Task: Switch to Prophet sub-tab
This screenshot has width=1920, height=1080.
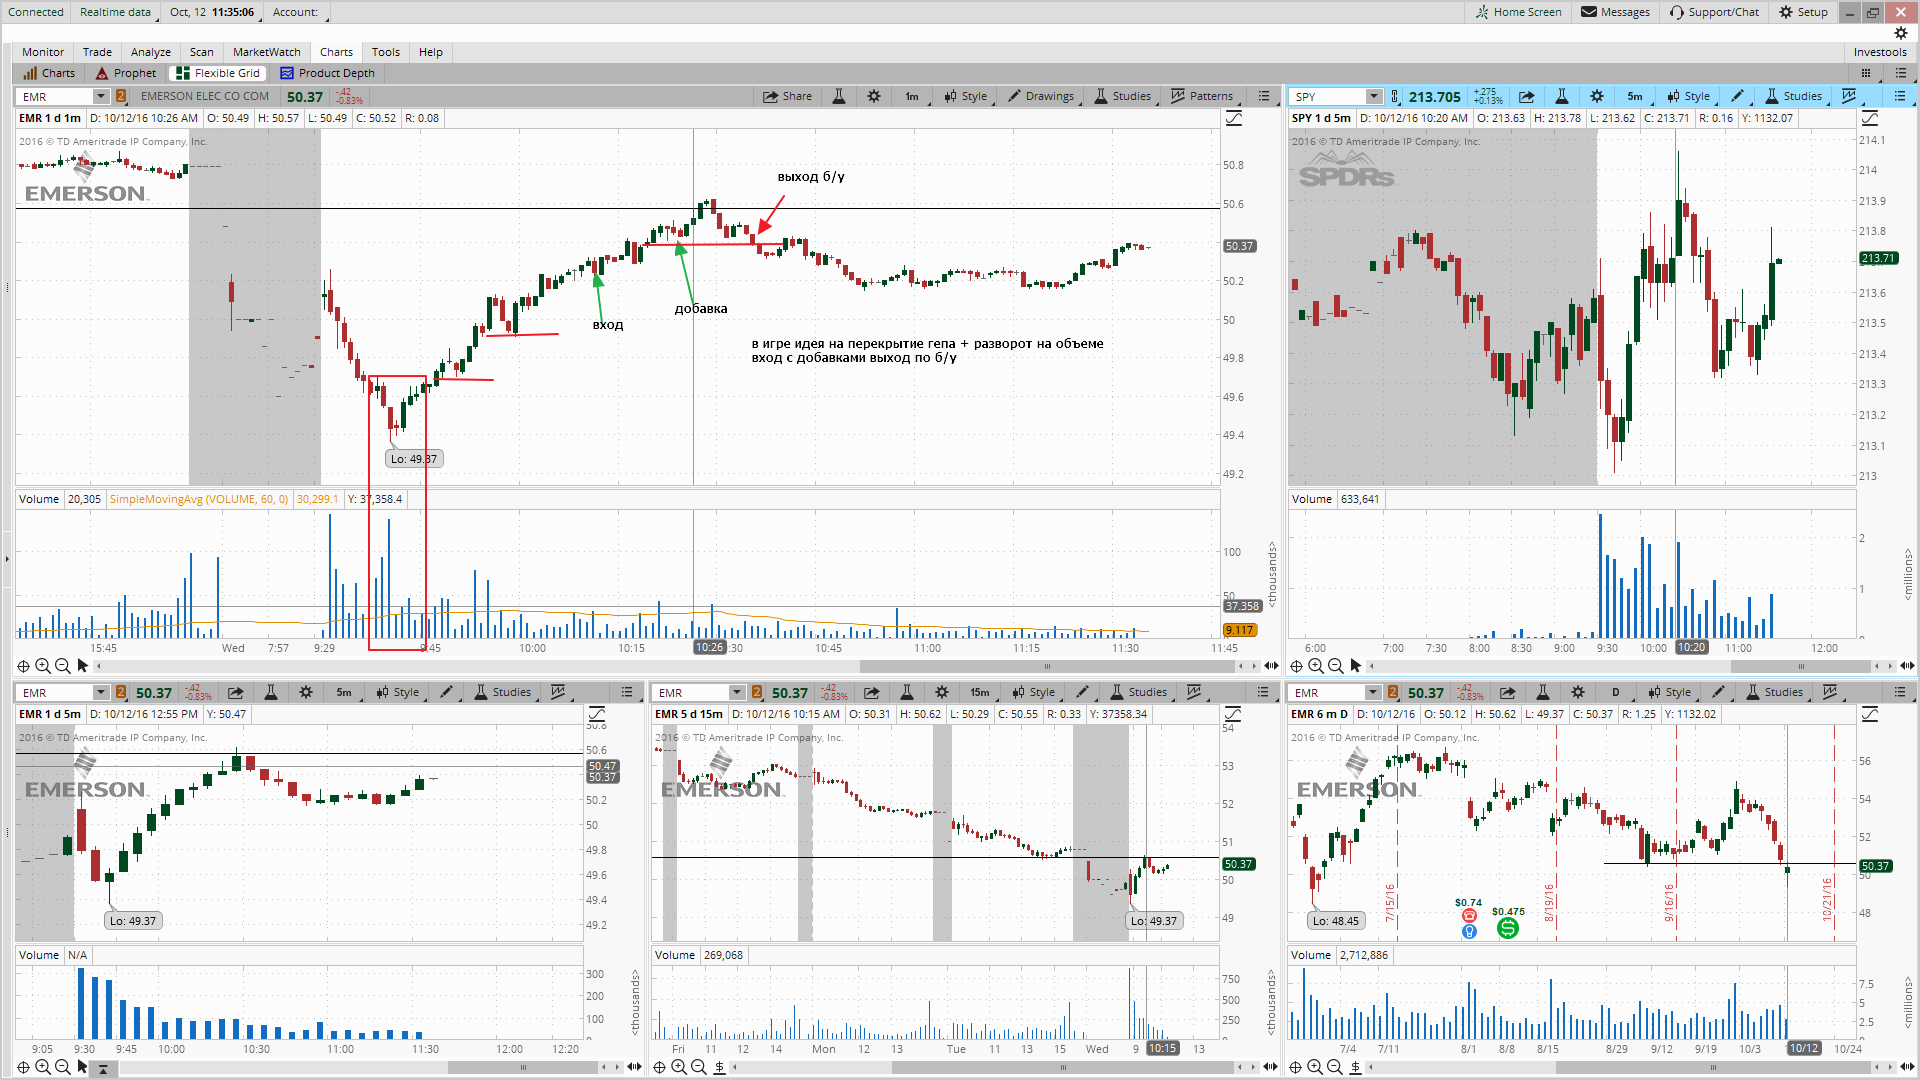Action: click(126, 73)
